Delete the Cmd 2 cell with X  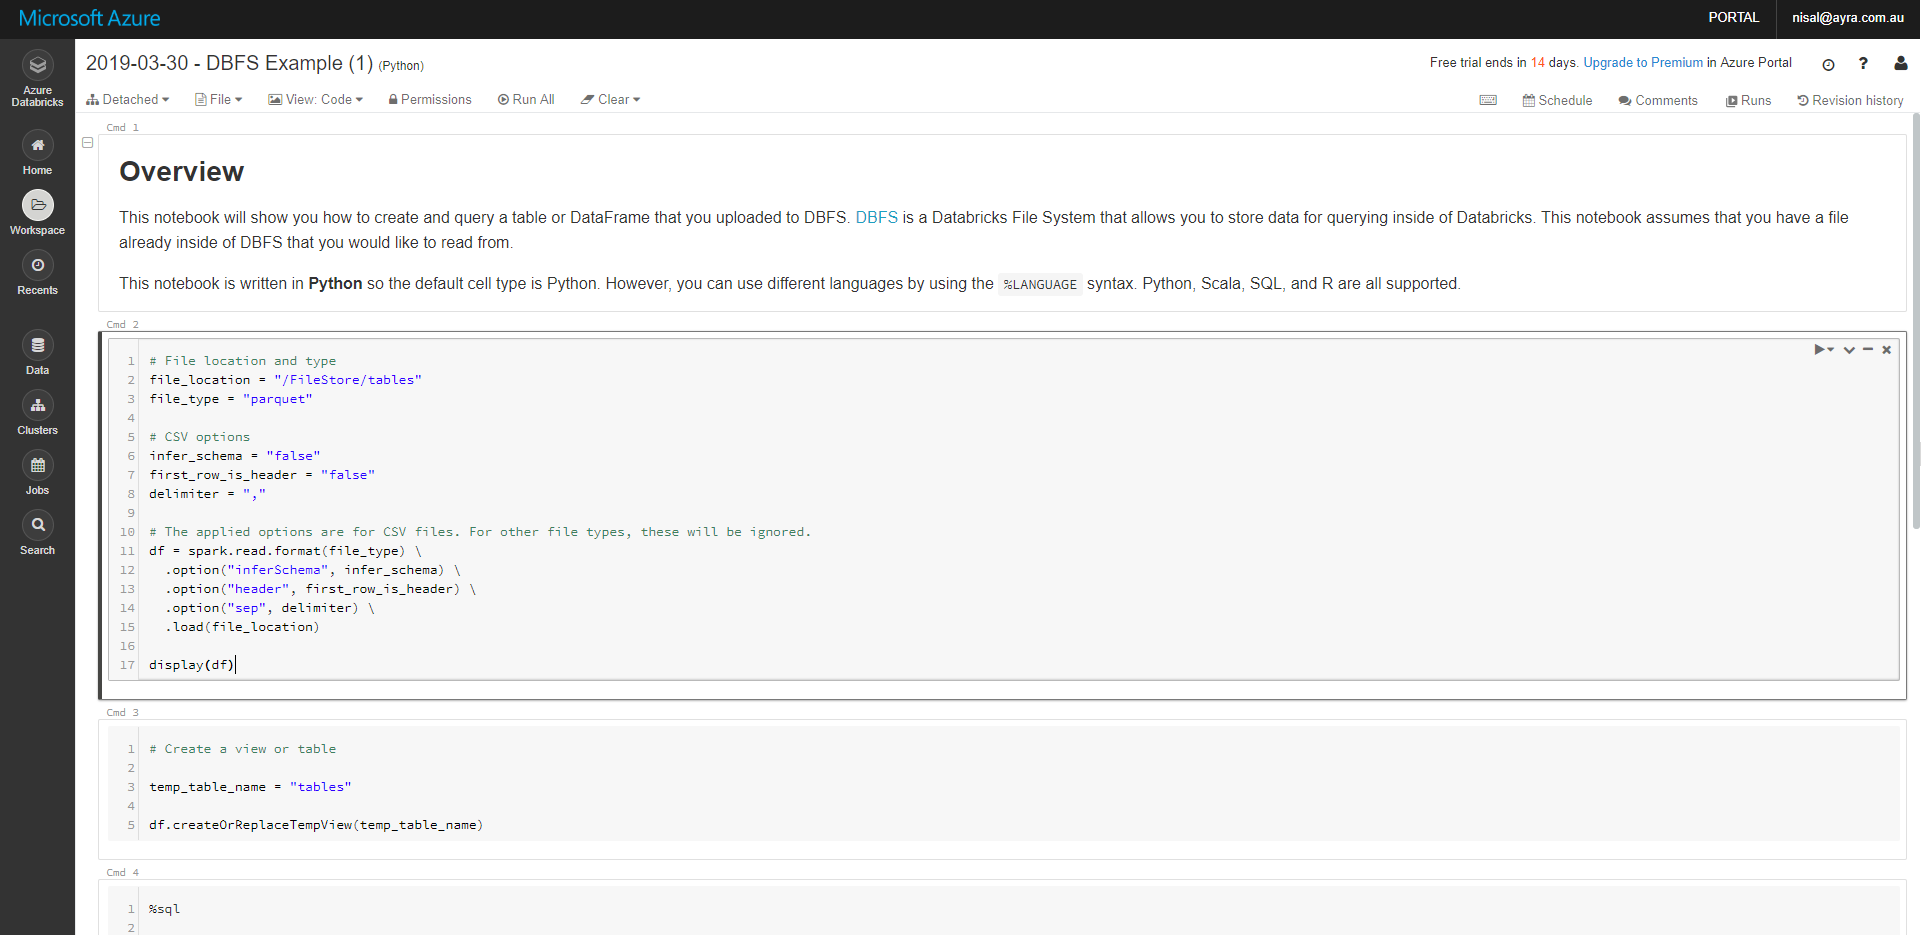pyautogui.click(x=1886, y=350)
